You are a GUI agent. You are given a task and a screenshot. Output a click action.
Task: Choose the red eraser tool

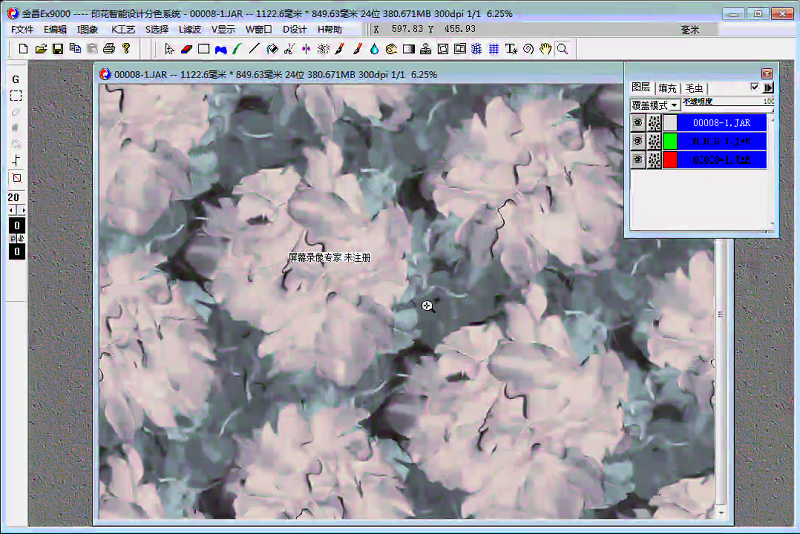tap(186, 48)
